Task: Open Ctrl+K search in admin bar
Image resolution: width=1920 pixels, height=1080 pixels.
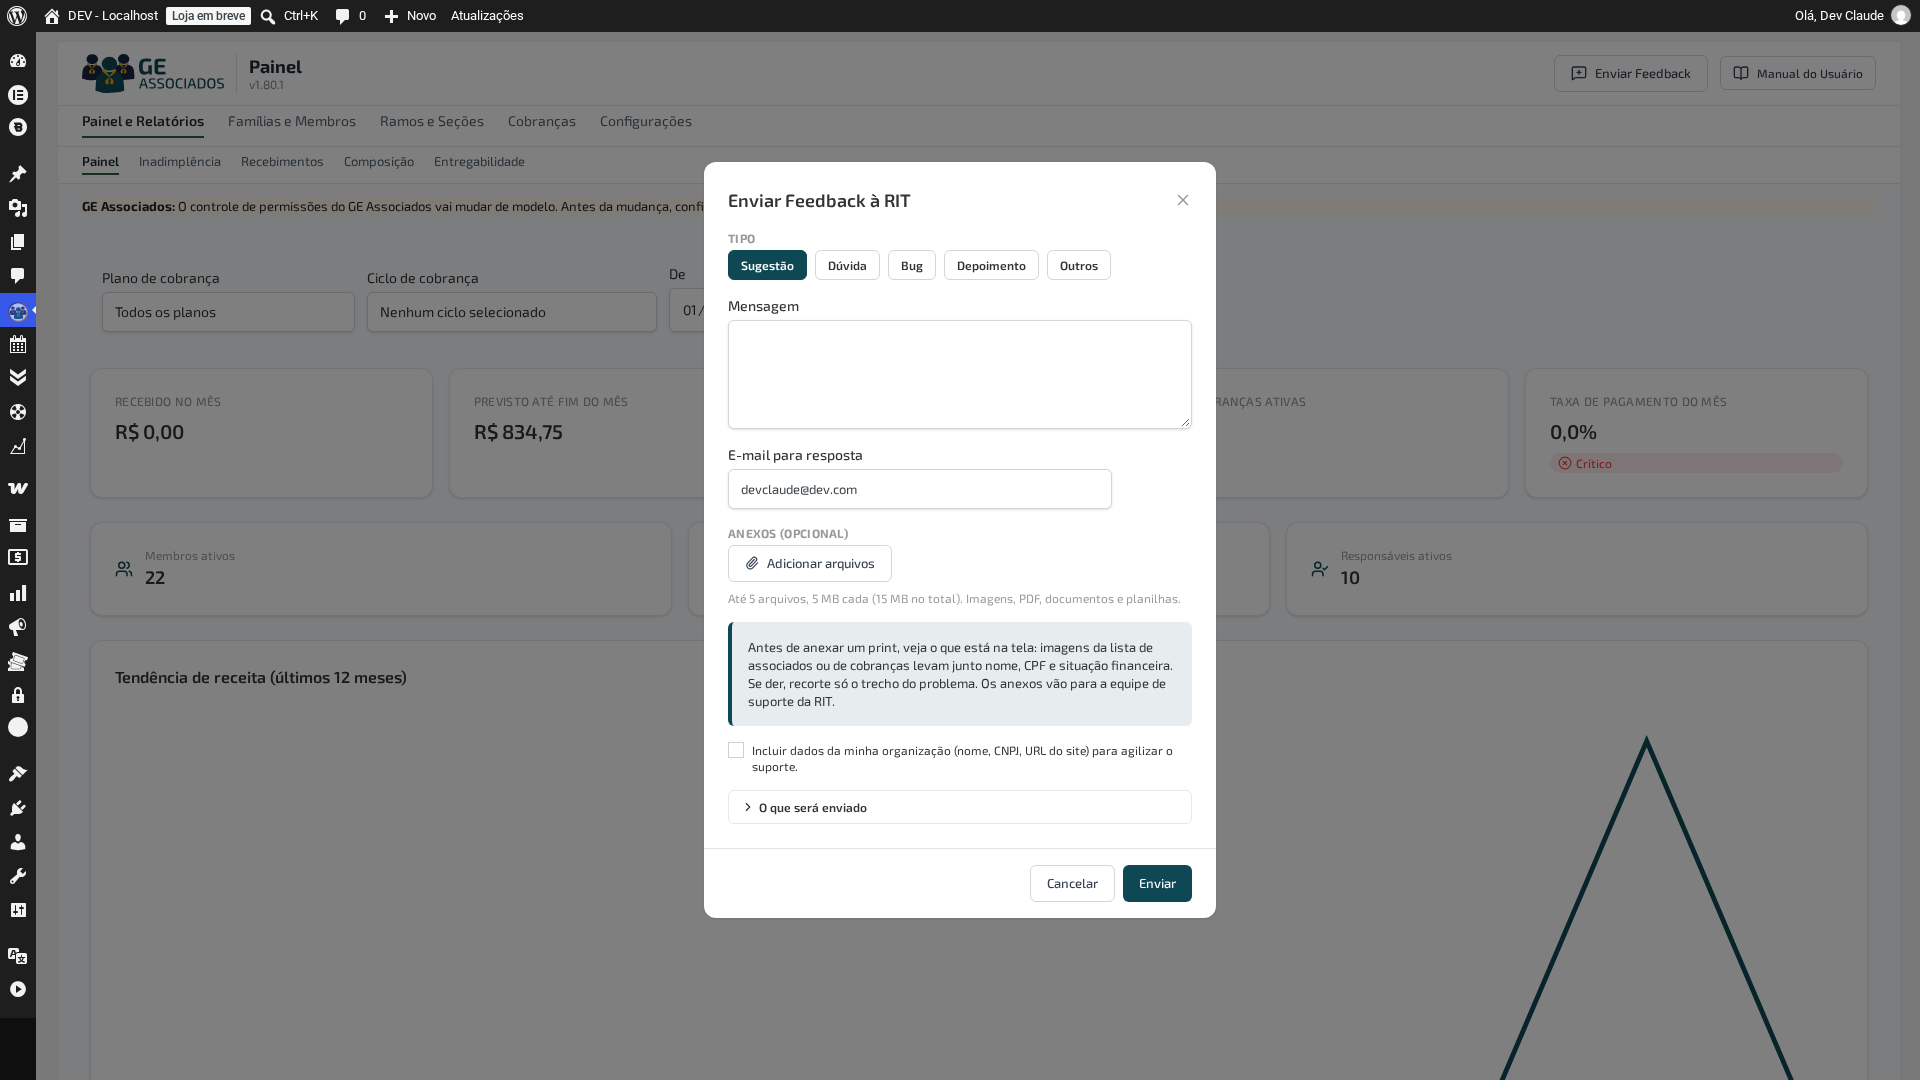Action: click(x=289, y=16)
